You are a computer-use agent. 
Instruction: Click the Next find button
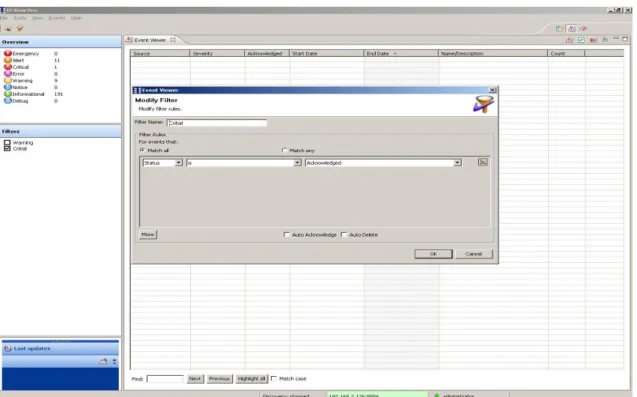[195, 378]
